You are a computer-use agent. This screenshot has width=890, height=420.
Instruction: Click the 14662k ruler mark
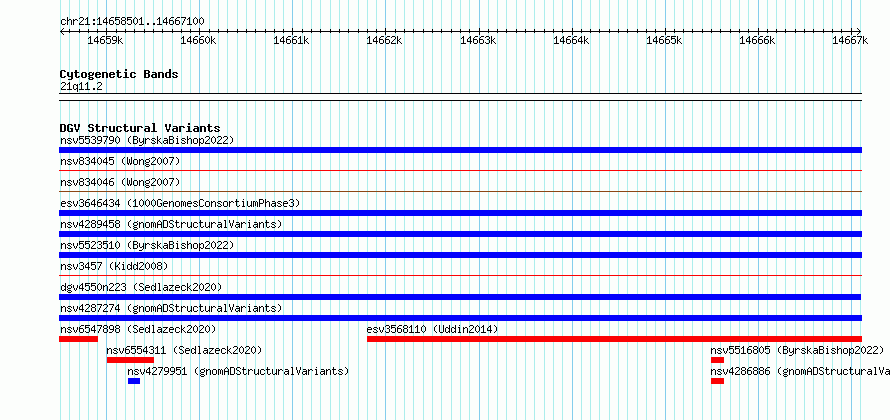pyautogui.click(x=385, y=40)
